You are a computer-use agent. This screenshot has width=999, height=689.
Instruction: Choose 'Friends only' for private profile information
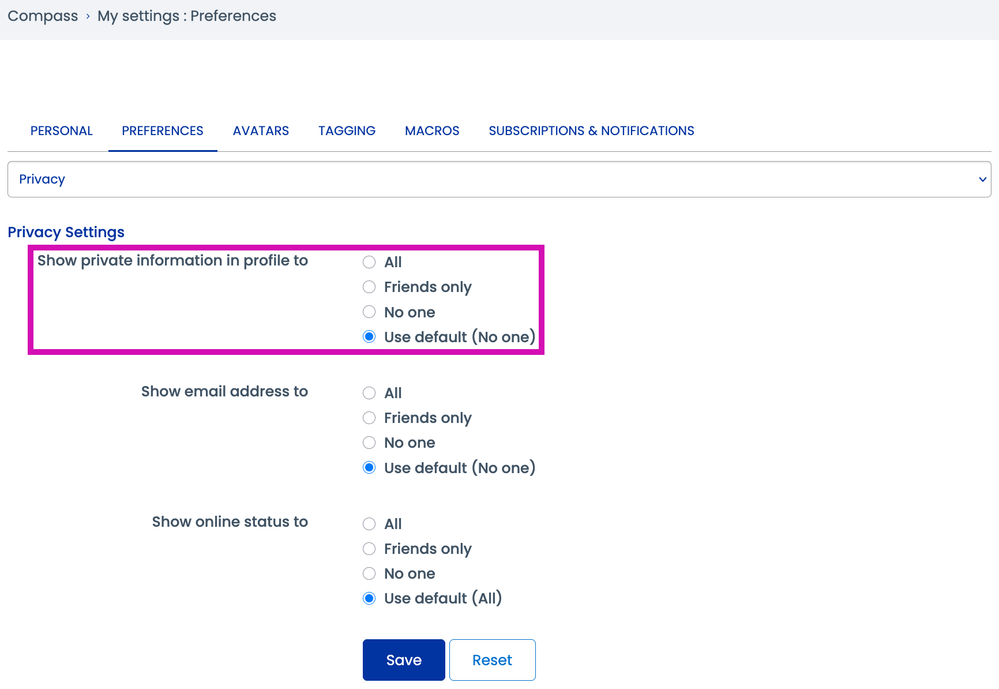coord(369,287)
